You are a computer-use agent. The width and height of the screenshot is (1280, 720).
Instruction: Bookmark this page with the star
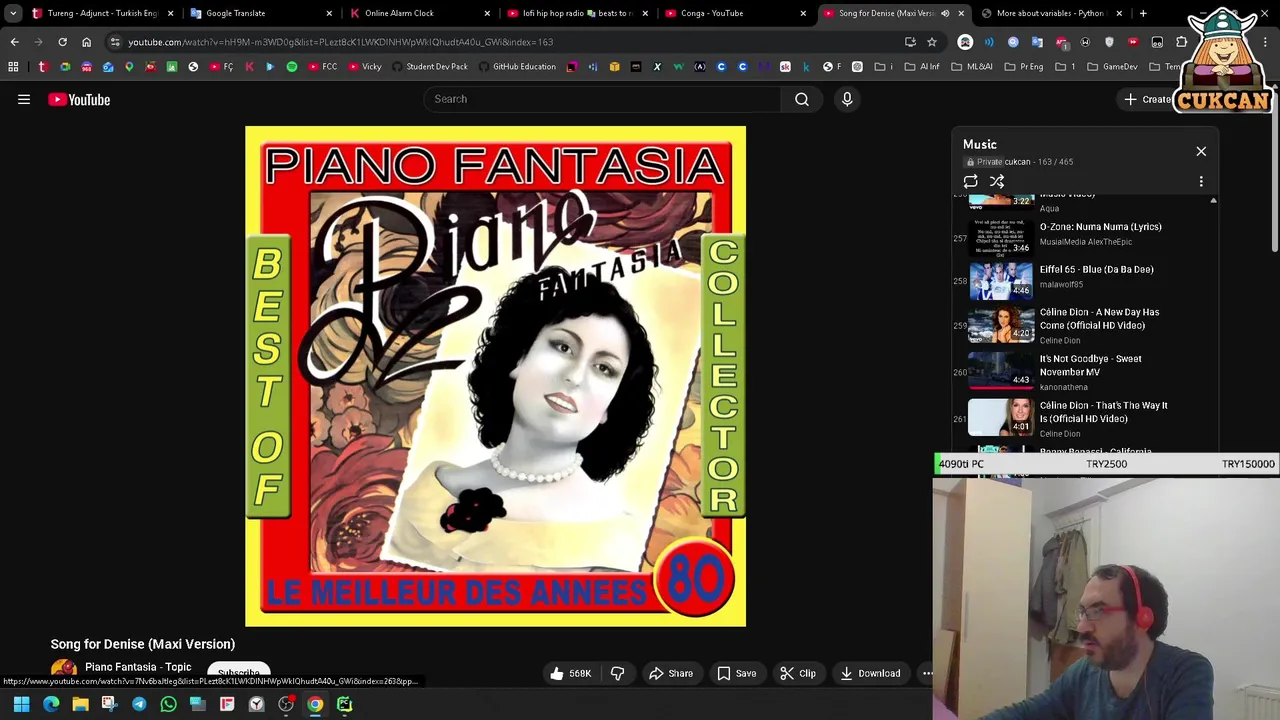[932, 42]
